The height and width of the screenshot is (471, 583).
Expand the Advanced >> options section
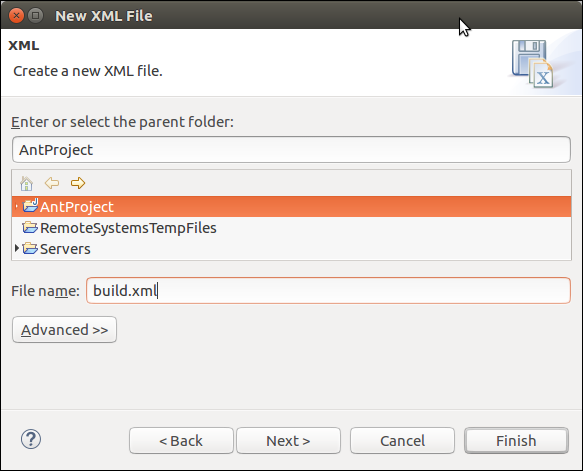64,330
